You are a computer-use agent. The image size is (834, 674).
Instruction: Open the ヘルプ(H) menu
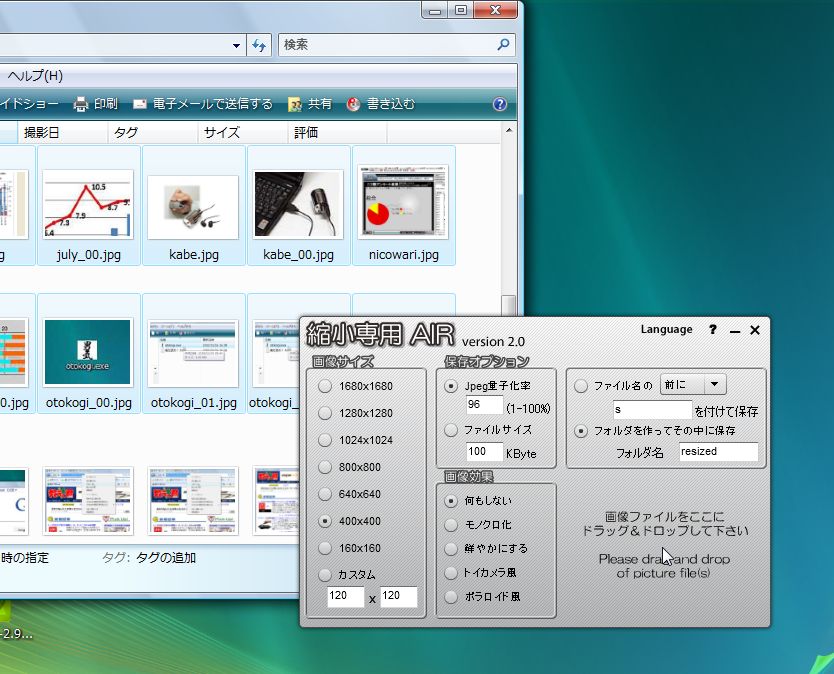tap(35, 76)
